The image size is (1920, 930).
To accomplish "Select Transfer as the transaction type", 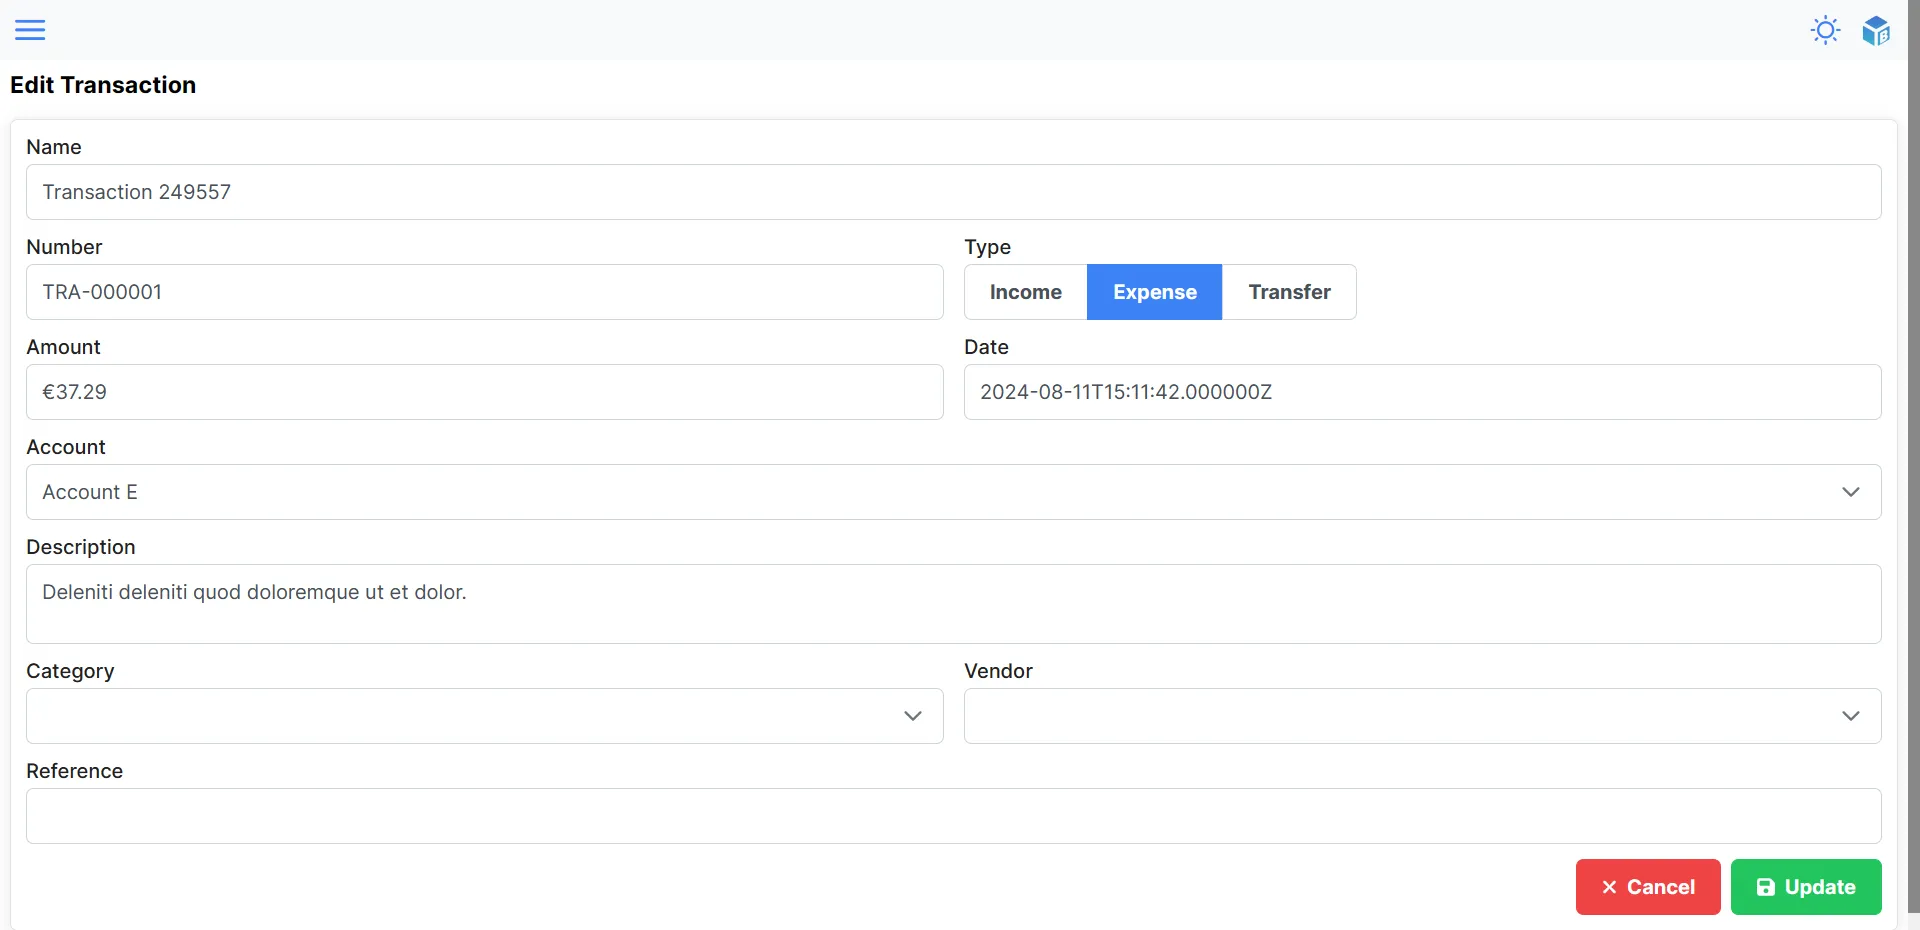I will click(1289, 292).
